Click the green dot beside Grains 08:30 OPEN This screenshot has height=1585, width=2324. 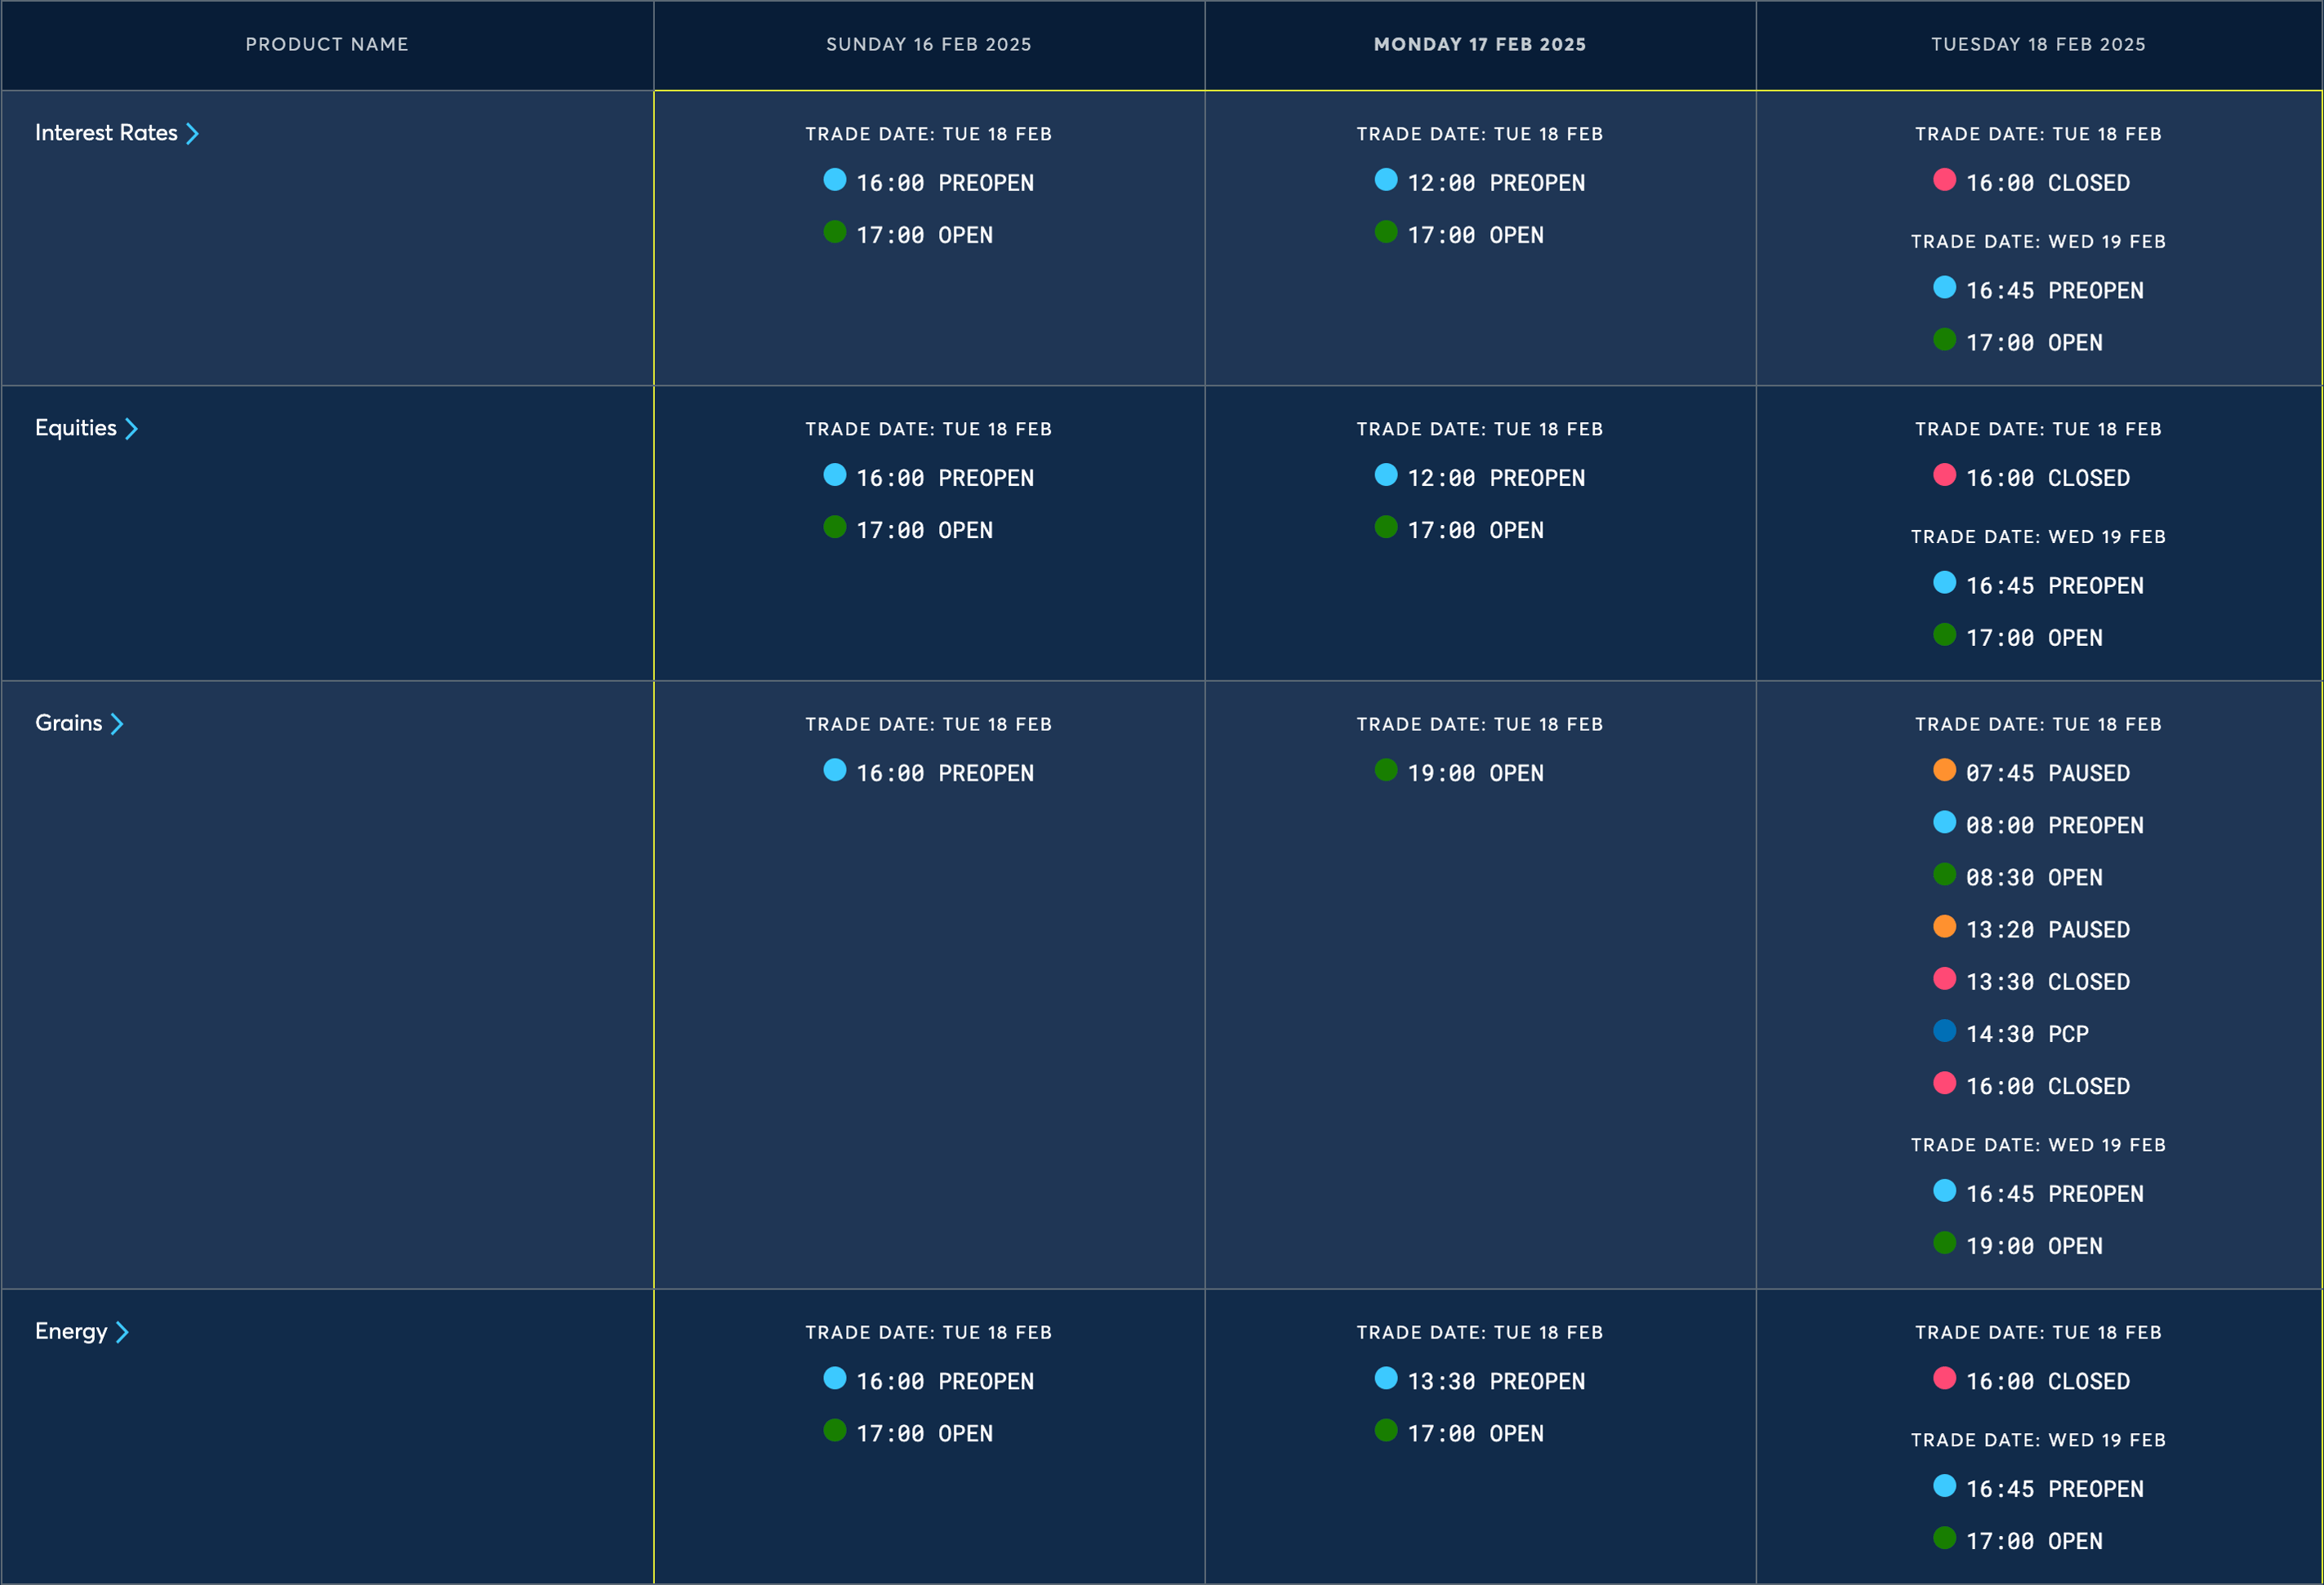tap(1944, 873)
